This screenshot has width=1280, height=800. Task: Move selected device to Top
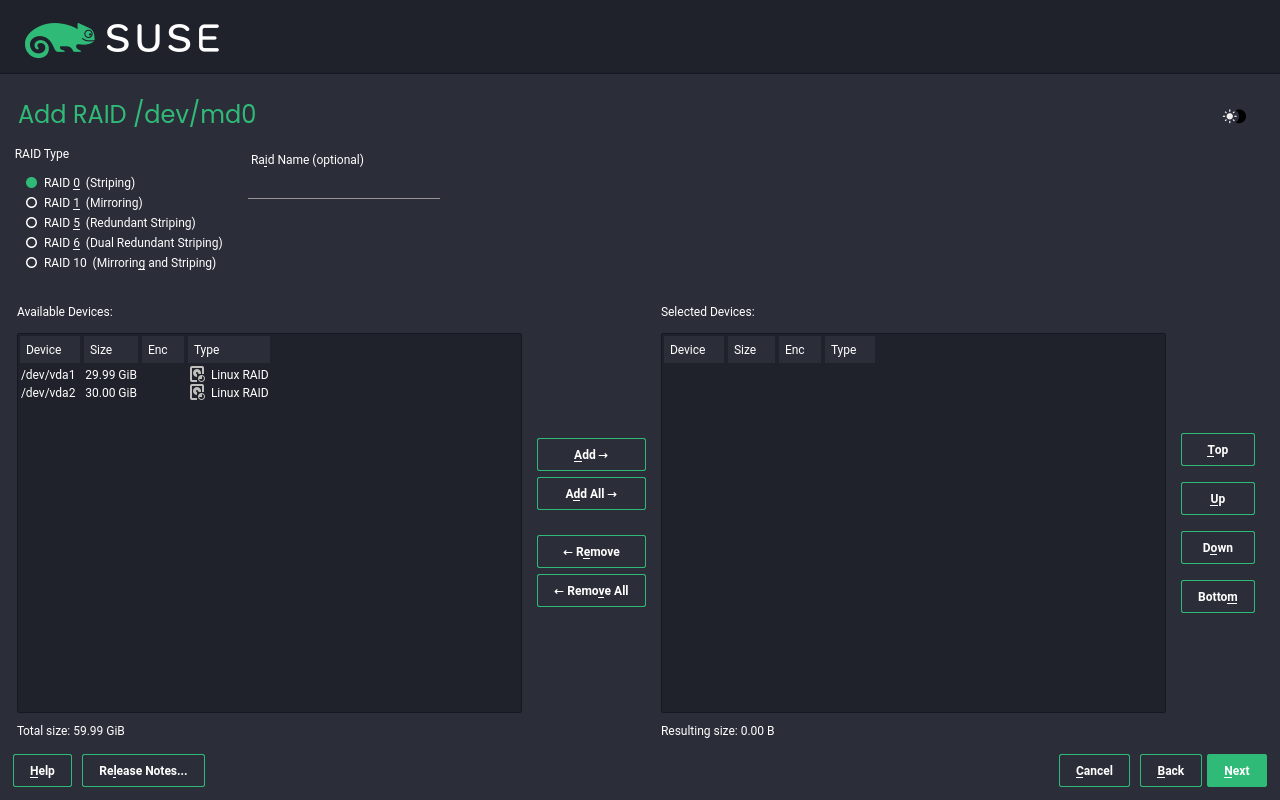tap(1217, 450)
